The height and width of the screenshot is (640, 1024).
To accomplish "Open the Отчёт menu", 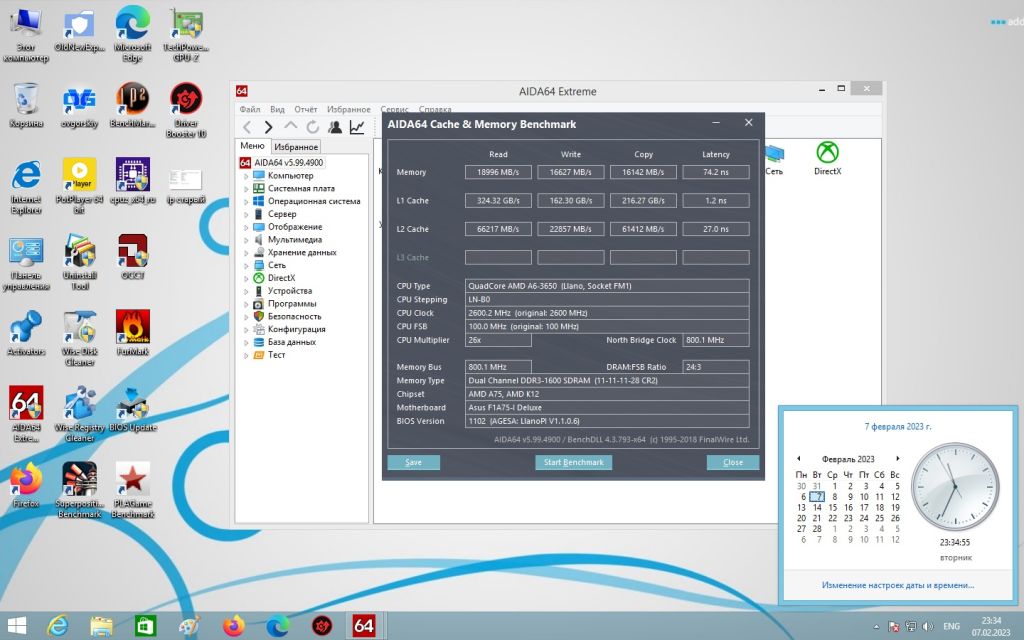I will pyautogui.click(x=306, y=109).
